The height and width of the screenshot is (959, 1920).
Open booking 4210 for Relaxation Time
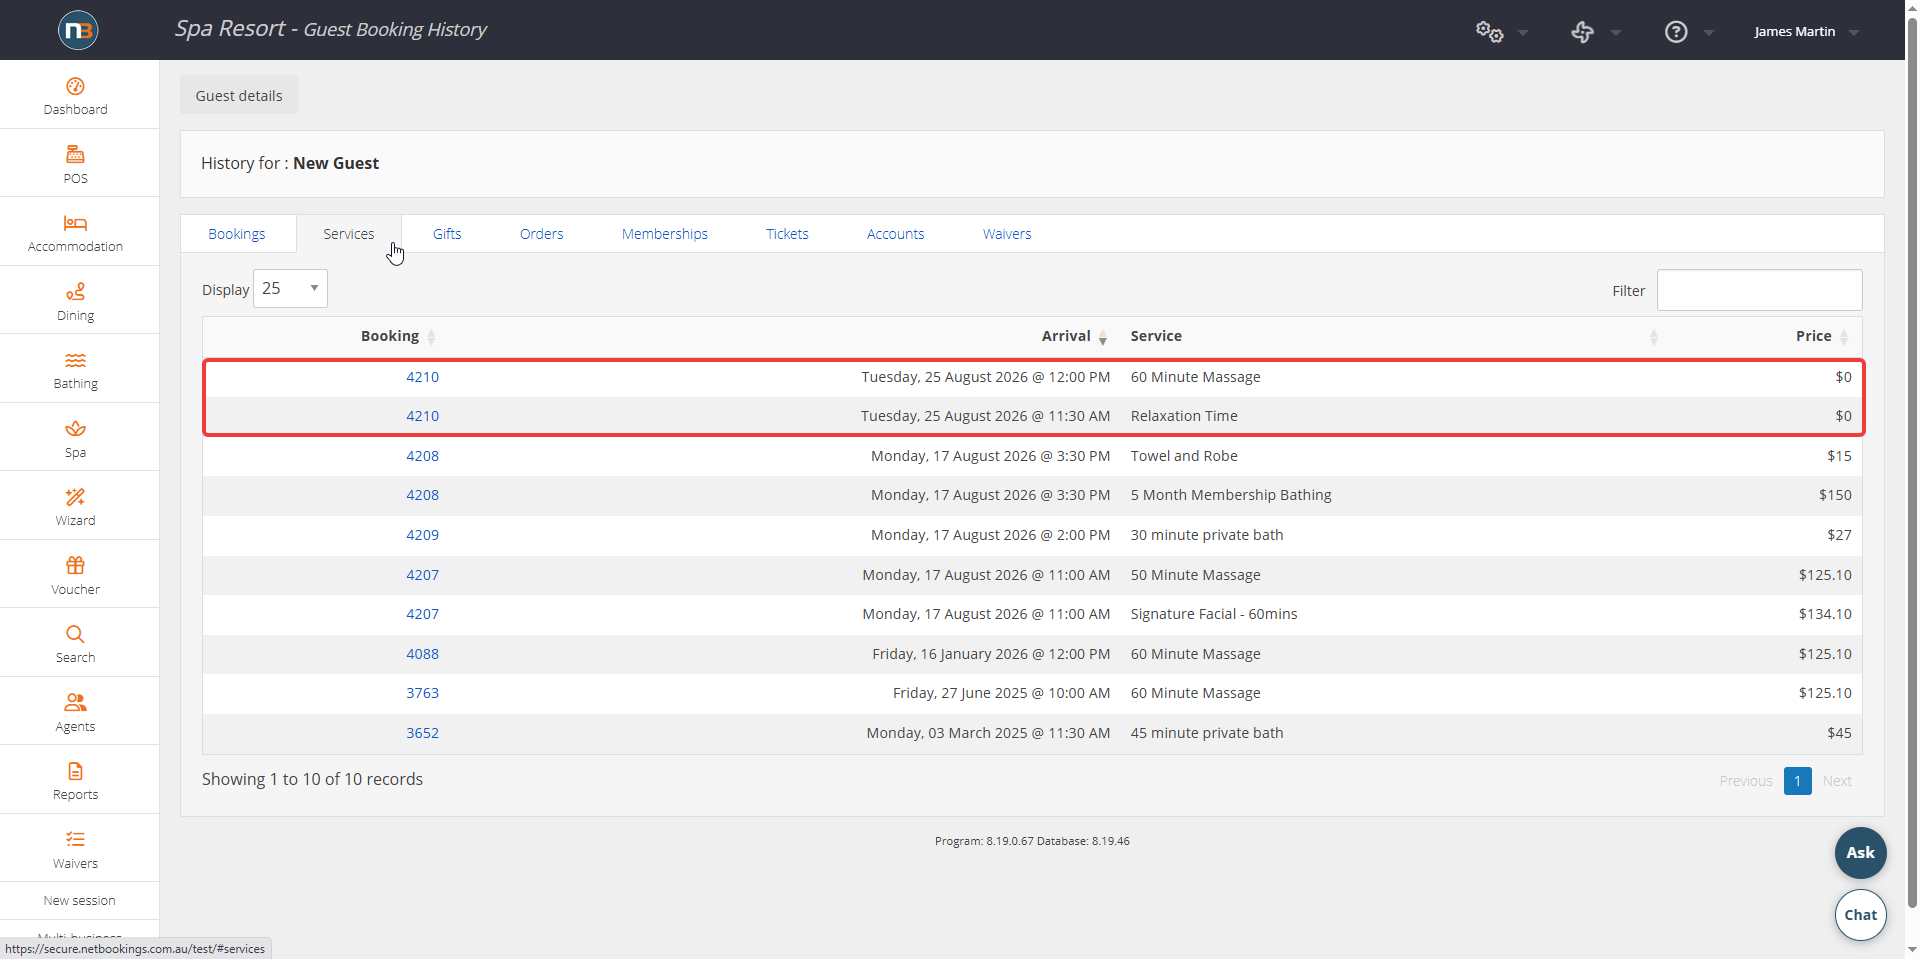pos(422,416)
